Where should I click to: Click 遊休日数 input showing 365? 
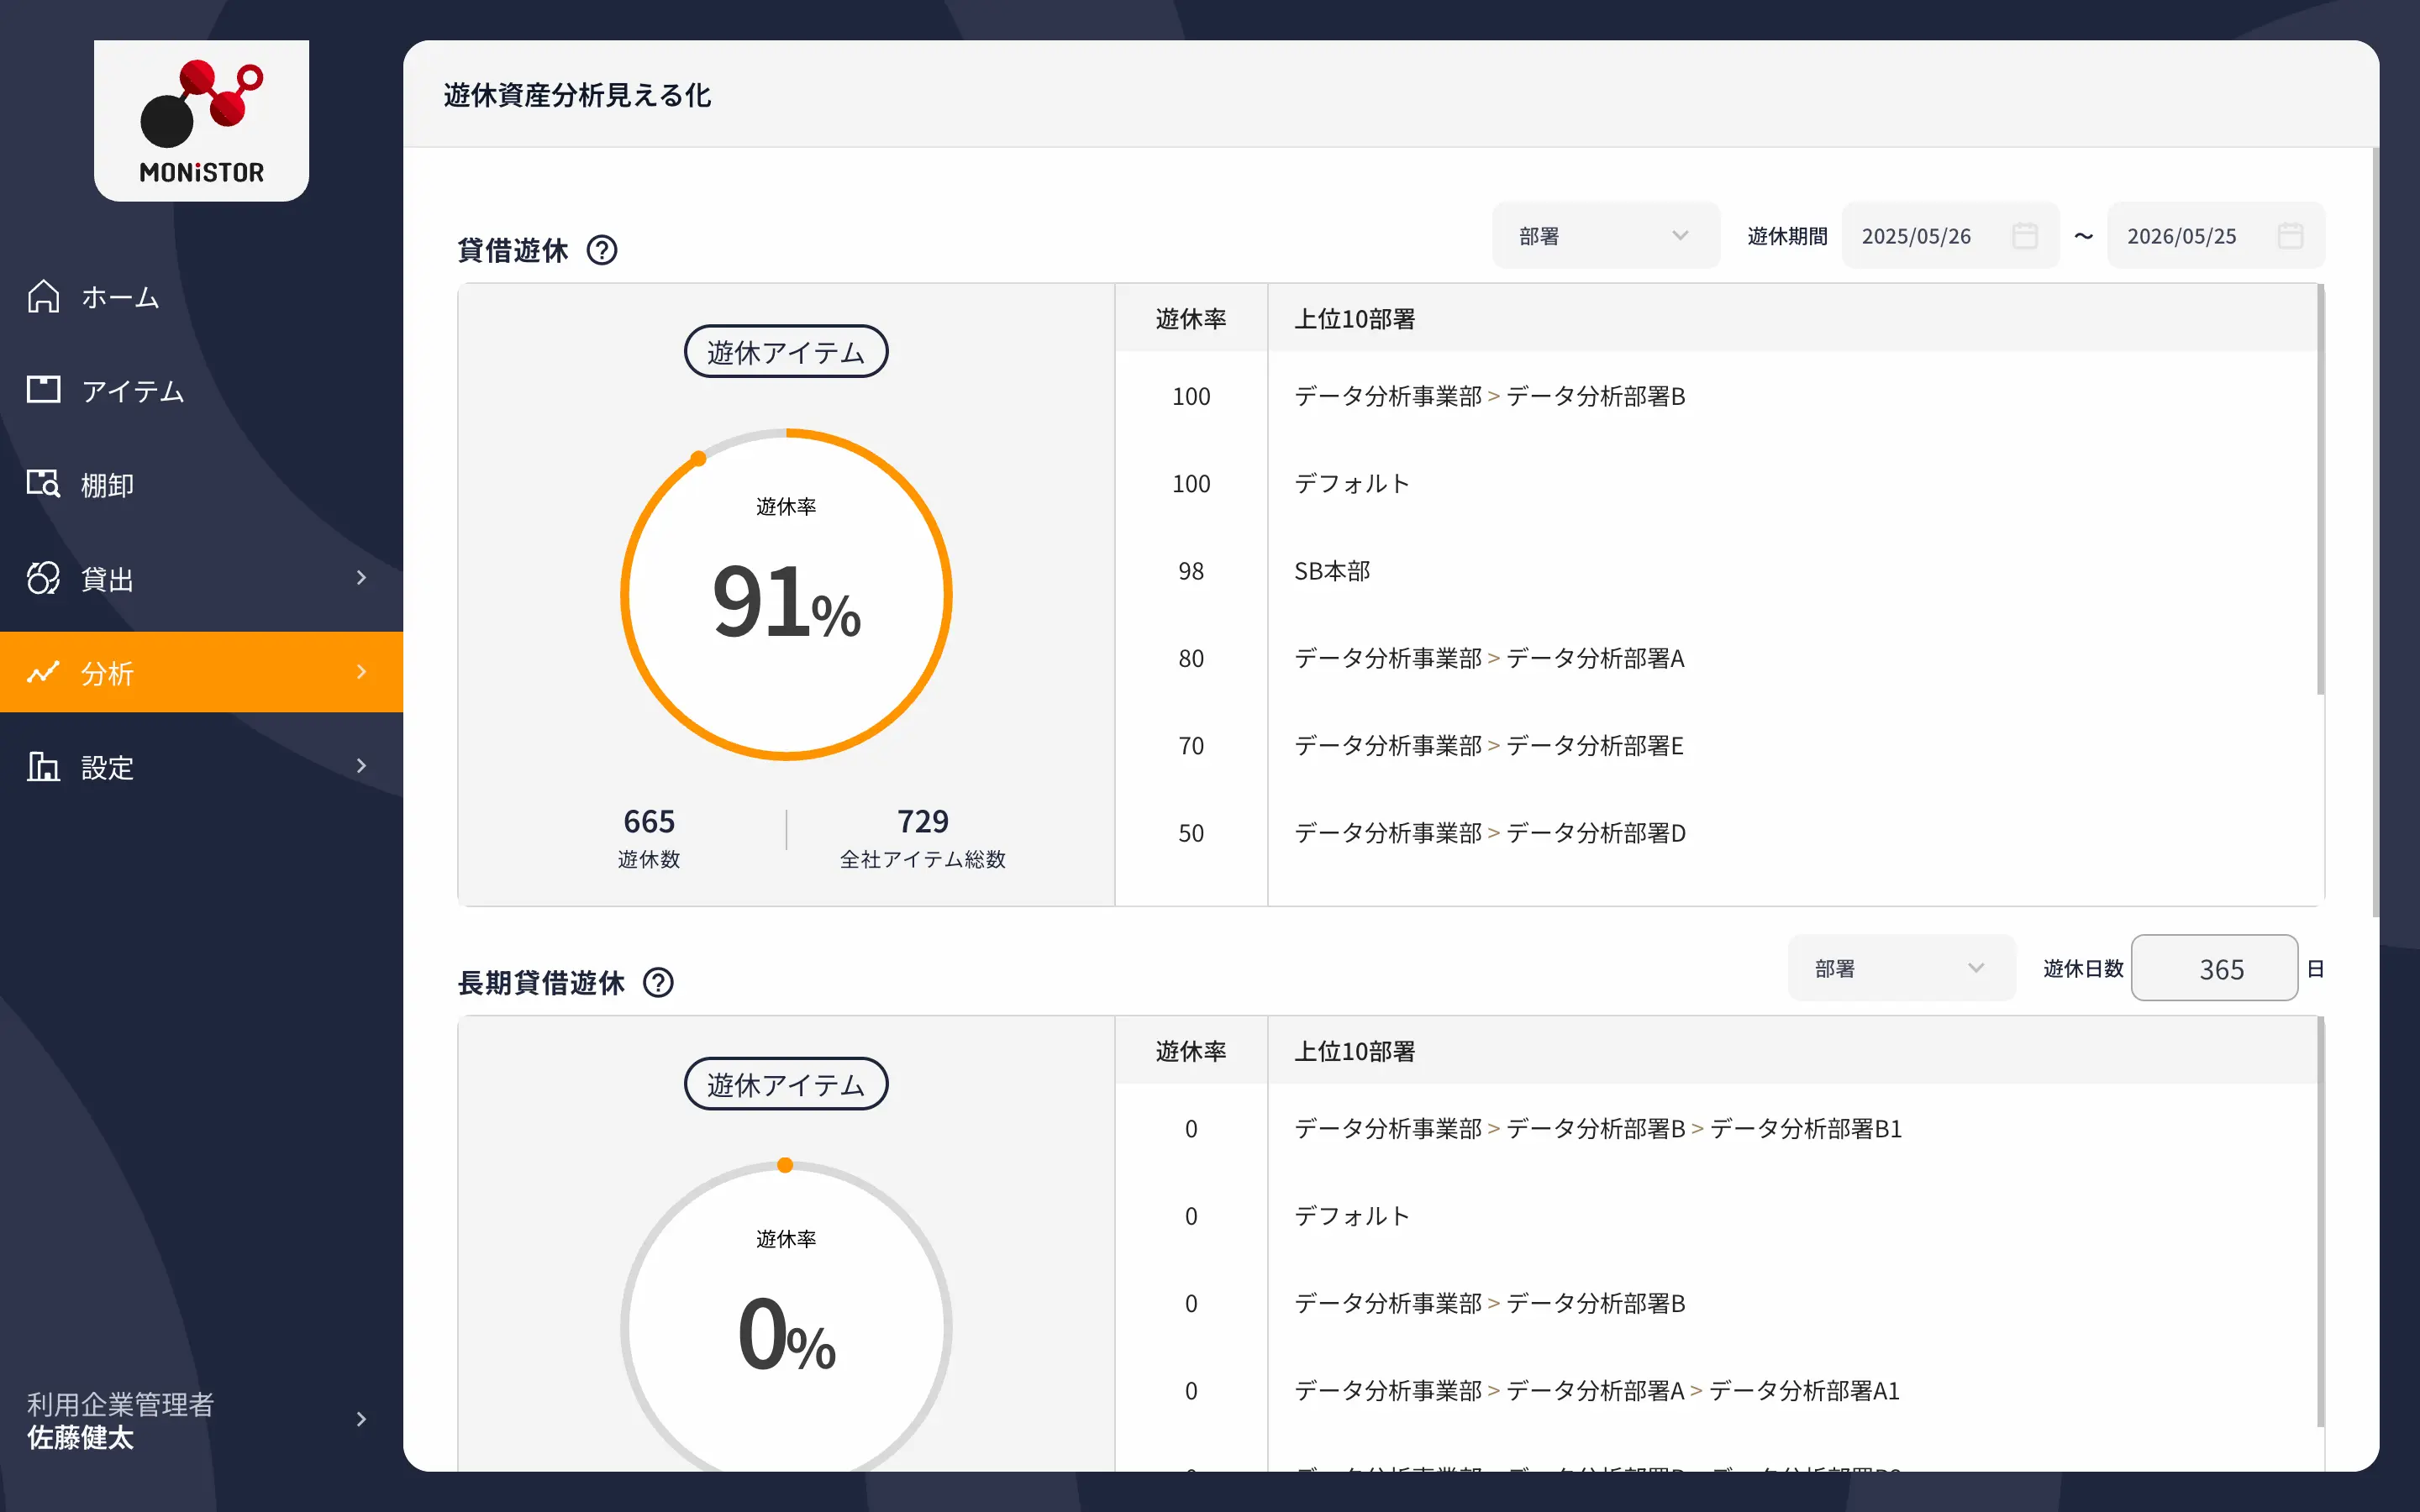pos(2214,968)
